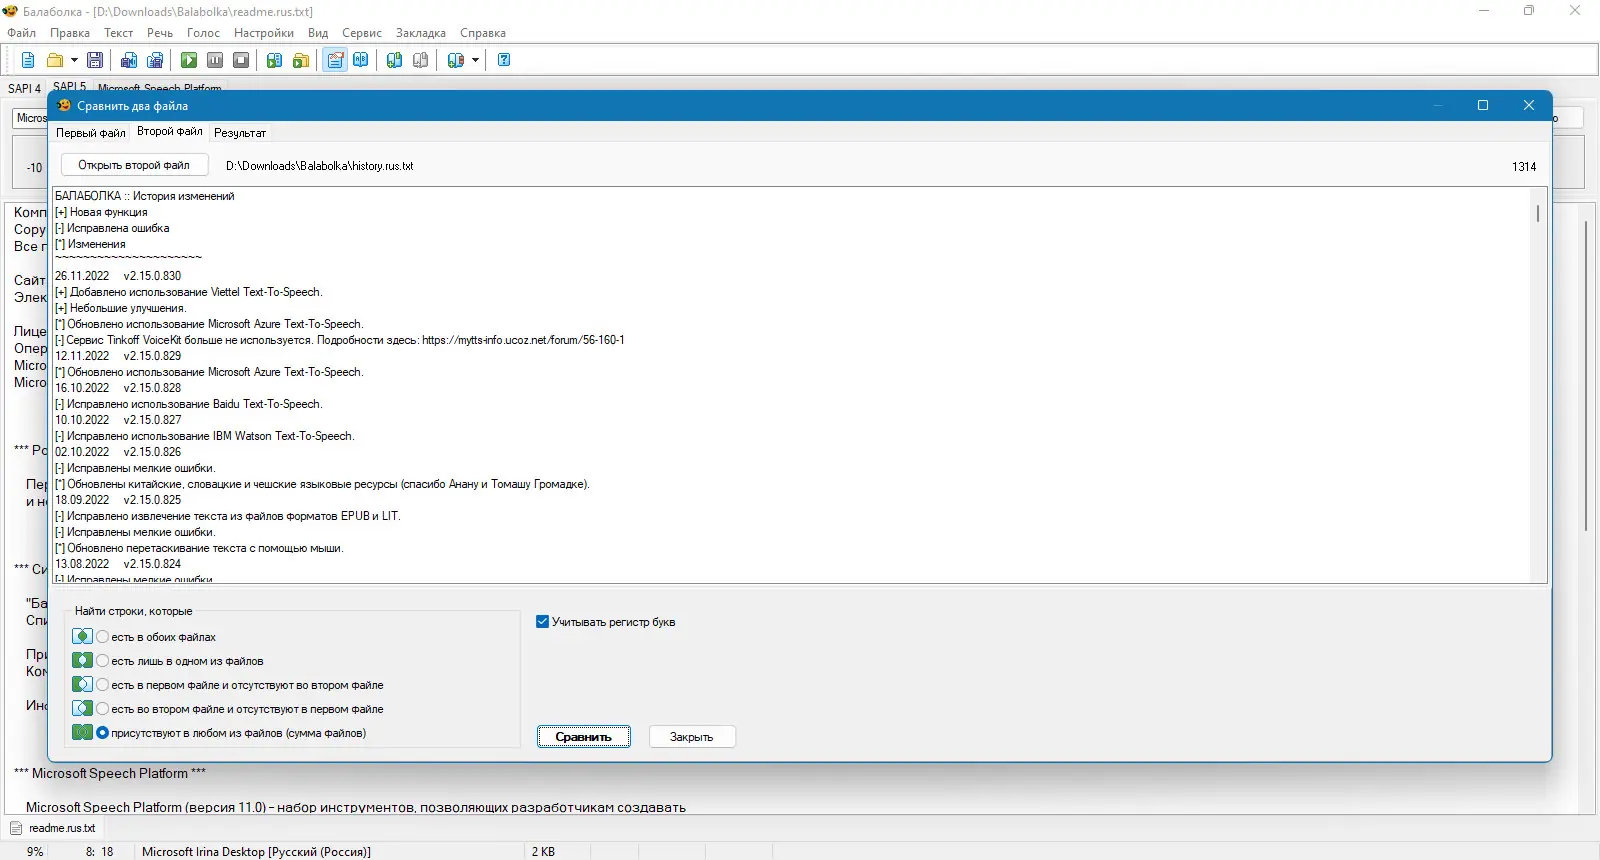
Task: Open the Речь menu
Action: point(160,33)
